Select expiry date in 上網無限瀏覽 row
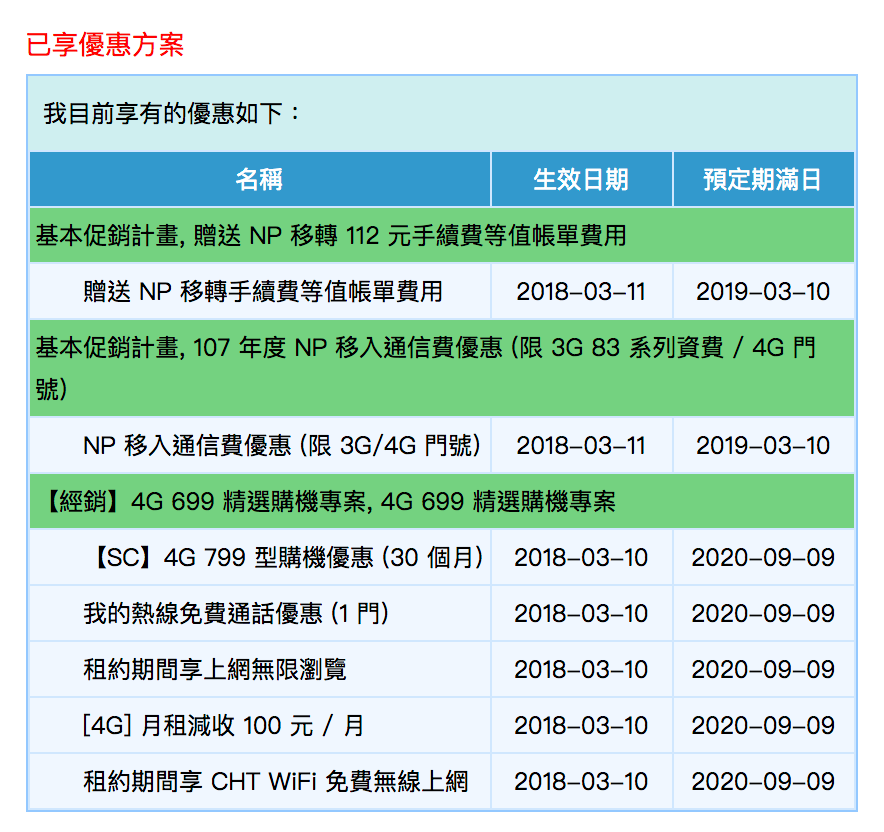The width and height of the screenshot is (884, 832). [x=763, y=669]
